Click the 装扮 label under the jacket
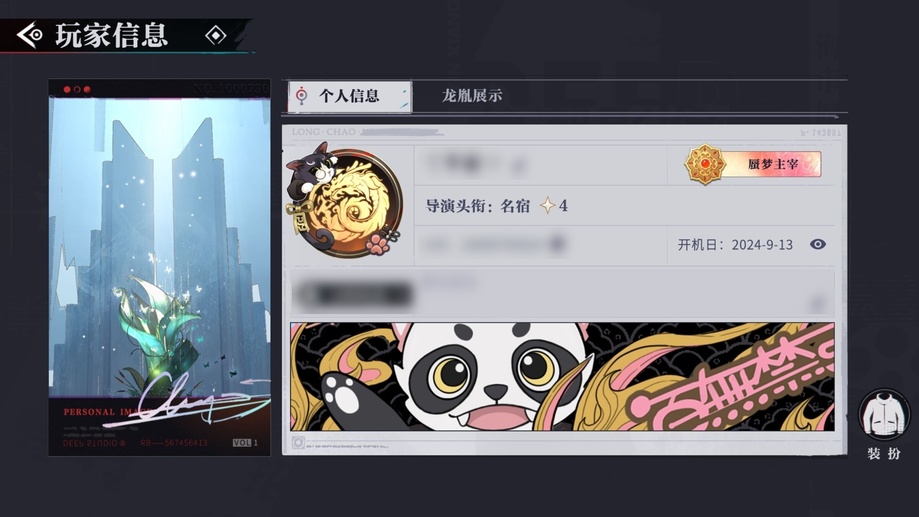The height and width of the screenshot is (517, 919). [x=884, y=454]
